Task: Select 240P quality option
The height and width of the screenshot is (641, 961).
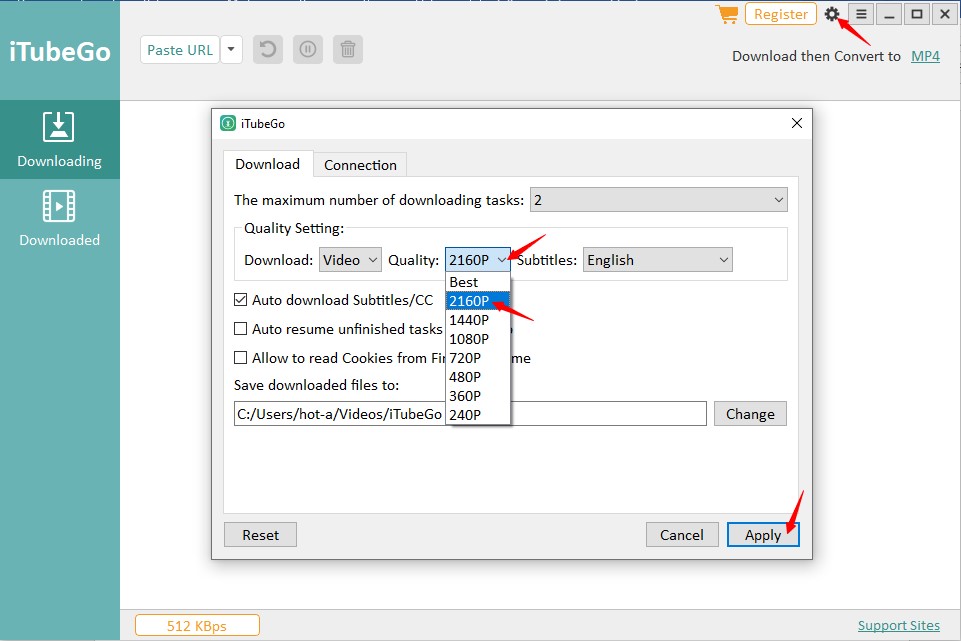Action: [477, 415]
